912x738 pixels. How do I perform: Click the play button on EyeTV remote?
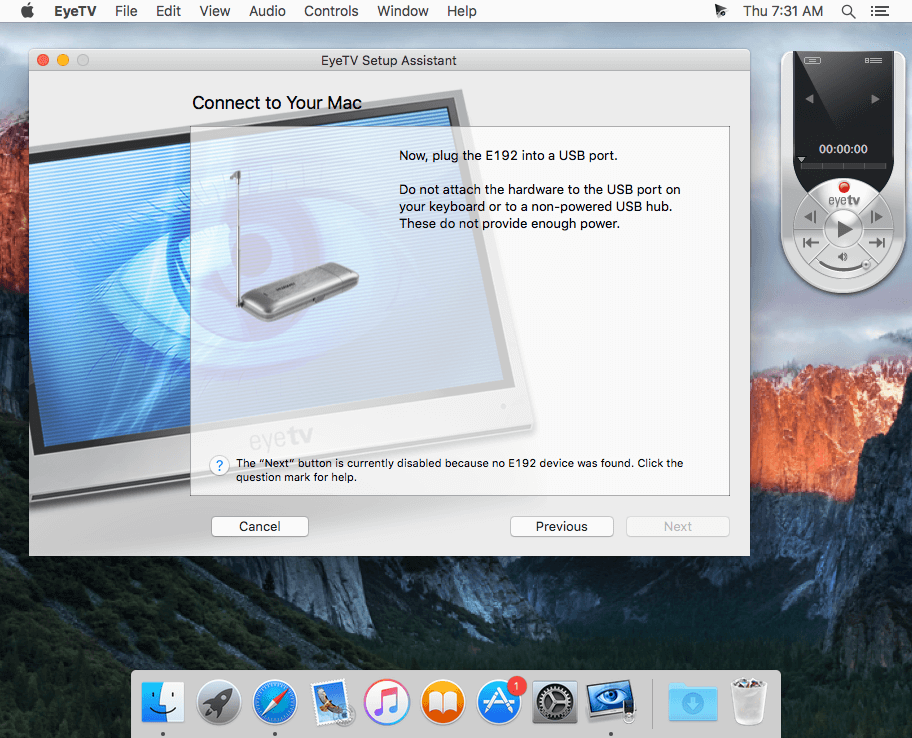(844, 229)
